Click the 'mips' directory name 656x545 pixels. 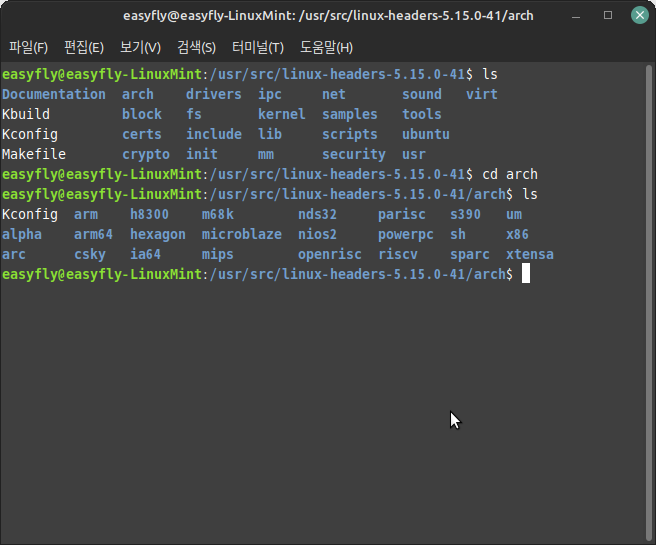coord(218,254)
